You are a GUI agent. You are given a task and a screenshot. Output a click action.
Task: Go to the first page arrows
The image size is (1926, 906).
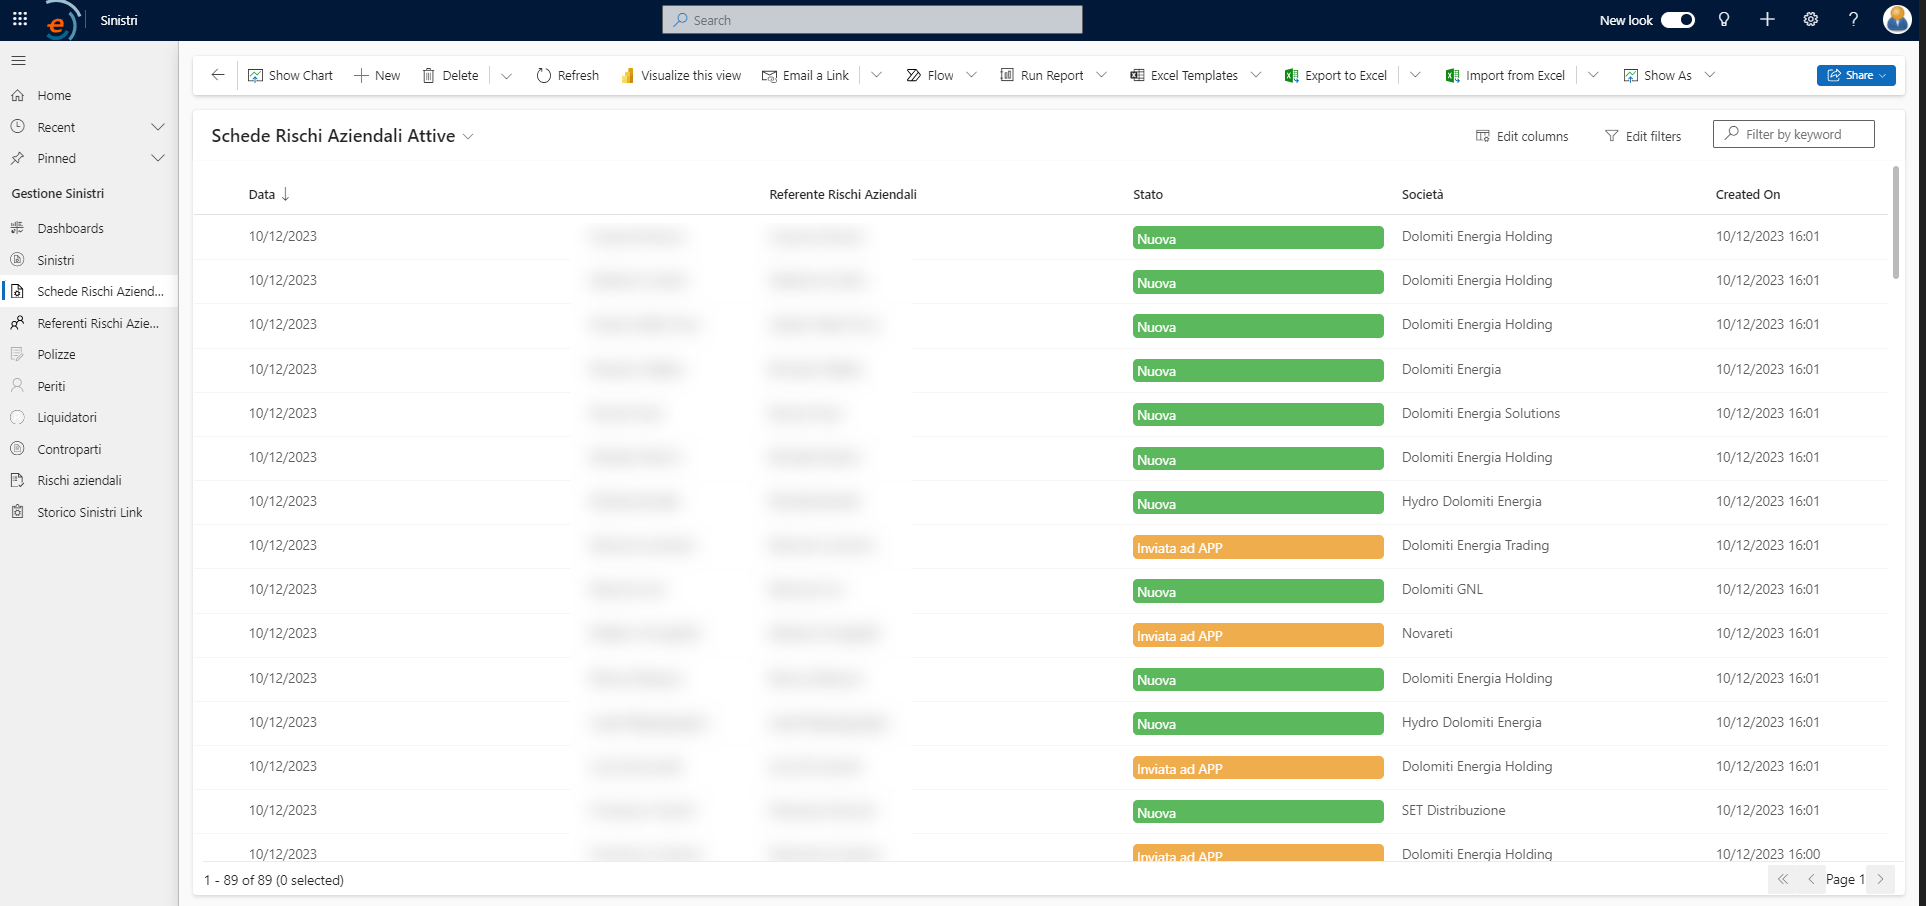(x=1782, y=879)
